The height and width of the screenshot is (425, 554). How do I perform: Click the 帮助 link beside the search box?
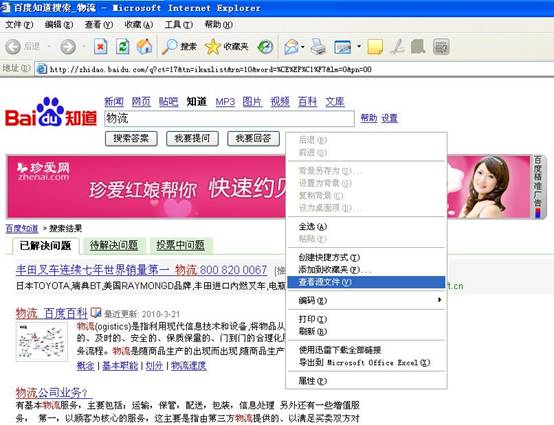(369, 118)
